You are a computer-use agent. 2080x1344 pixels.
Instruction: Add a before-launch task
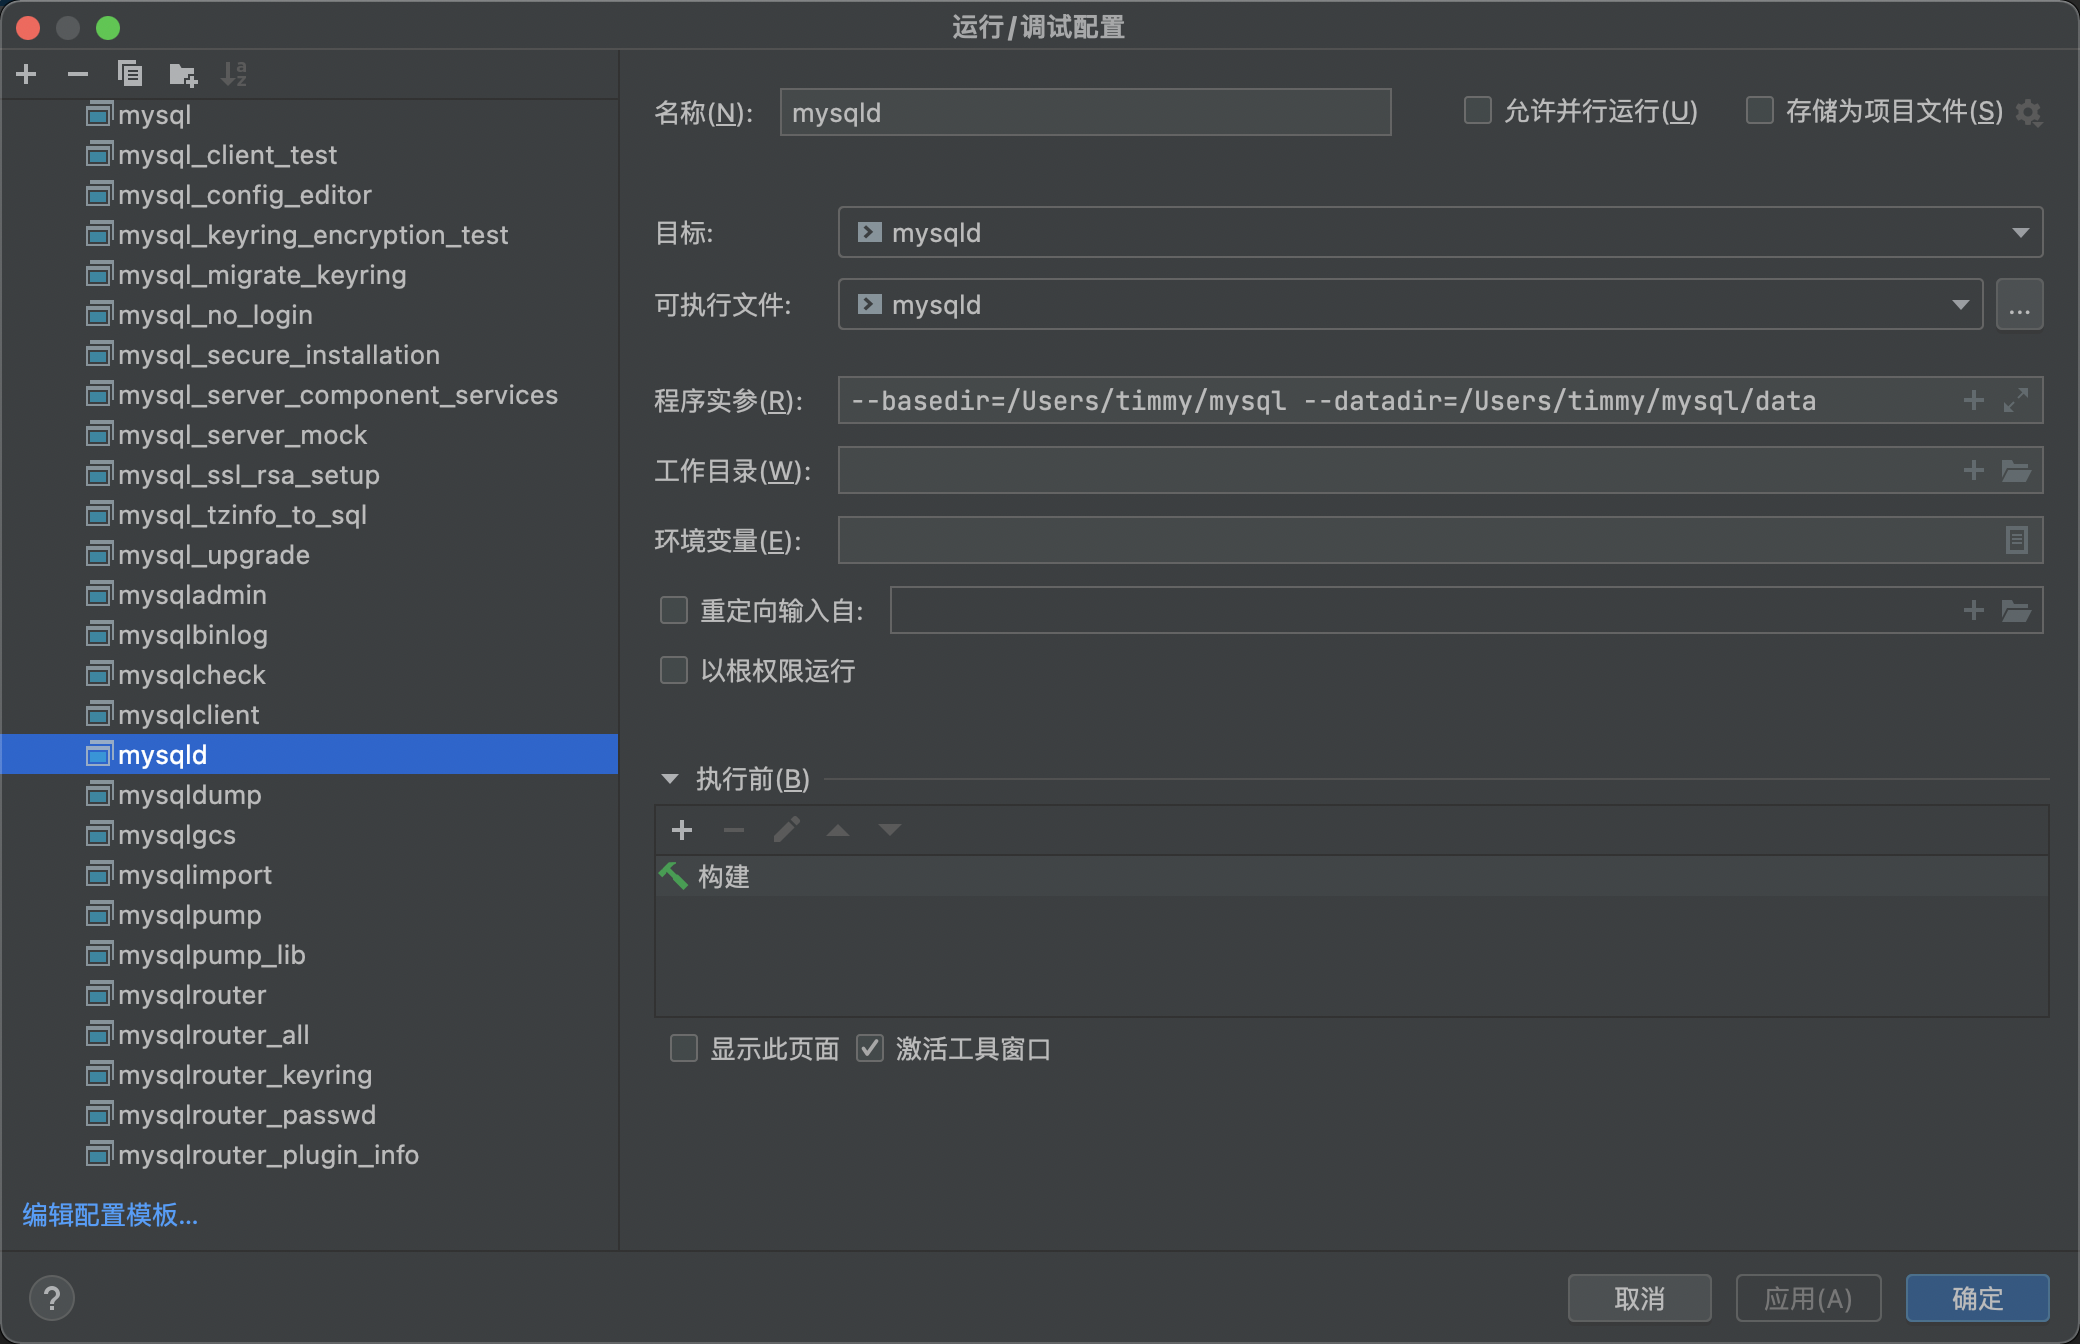click(x=682, y=830)
